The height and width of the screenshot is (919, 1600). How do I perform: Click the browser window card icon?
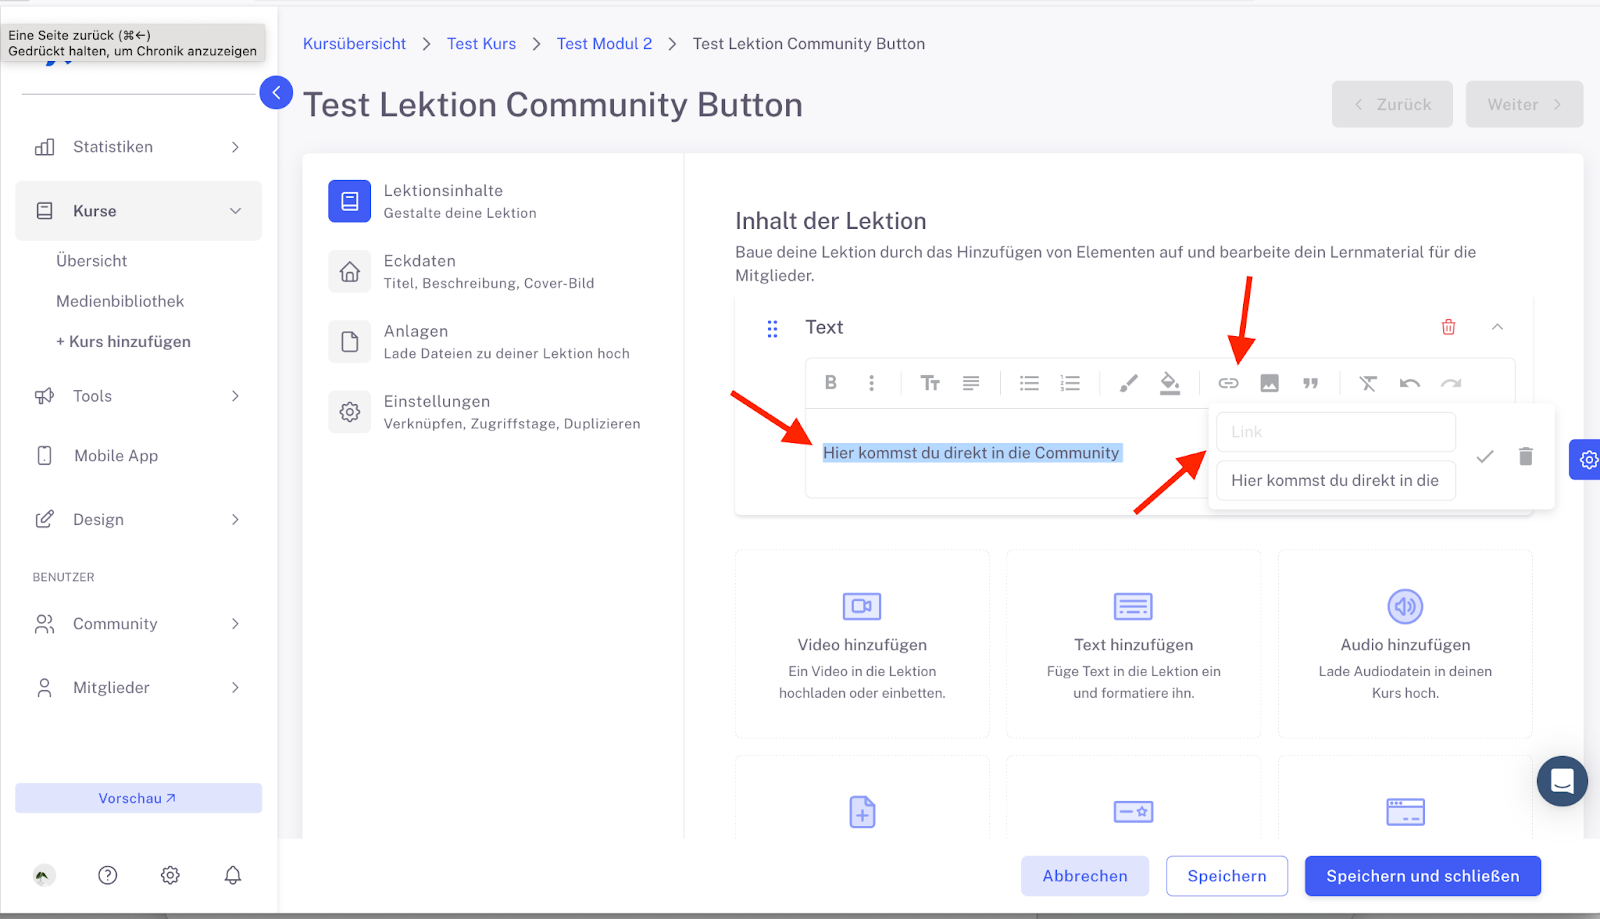pos(1405,812)
